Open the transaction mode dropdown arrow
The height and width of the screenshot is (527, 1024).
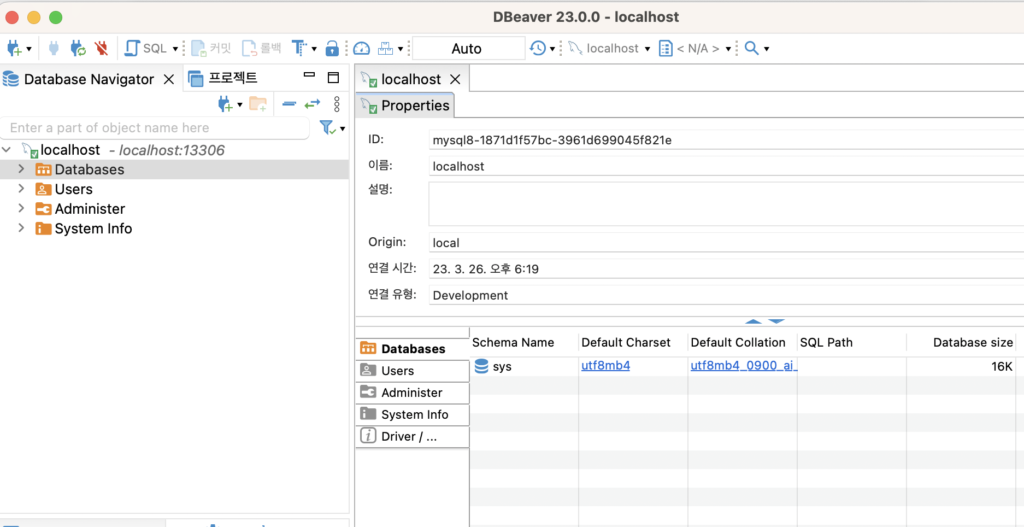click(x=314, y=49)
